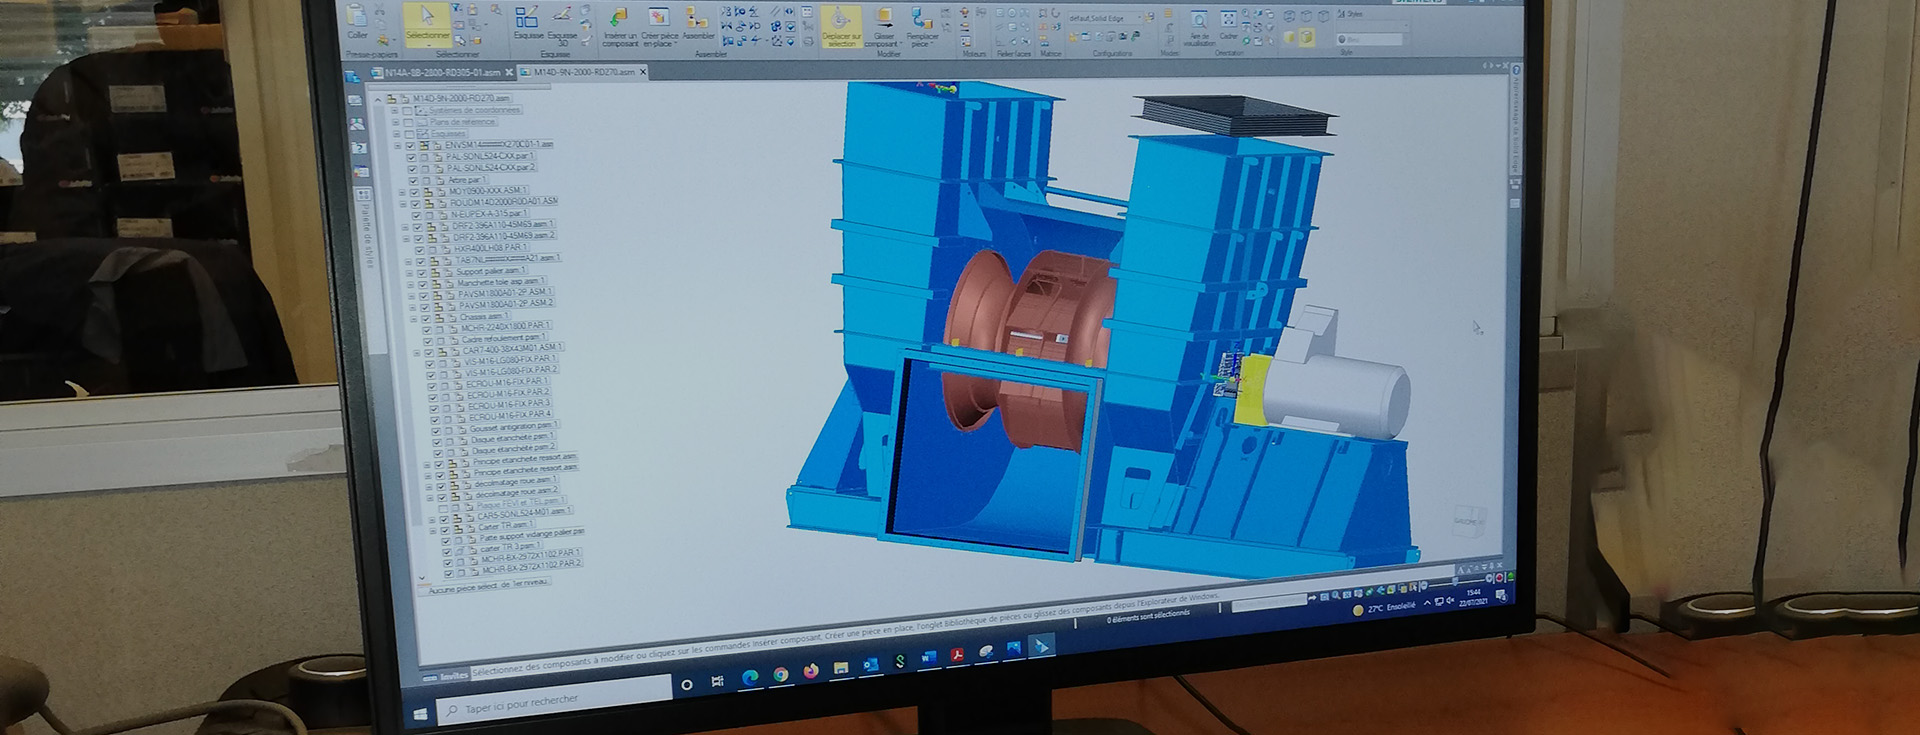Switch to the N14A-8B-2800-RD305-01.asm tab
Viewport: 1920px width, 735px height.
440,73
